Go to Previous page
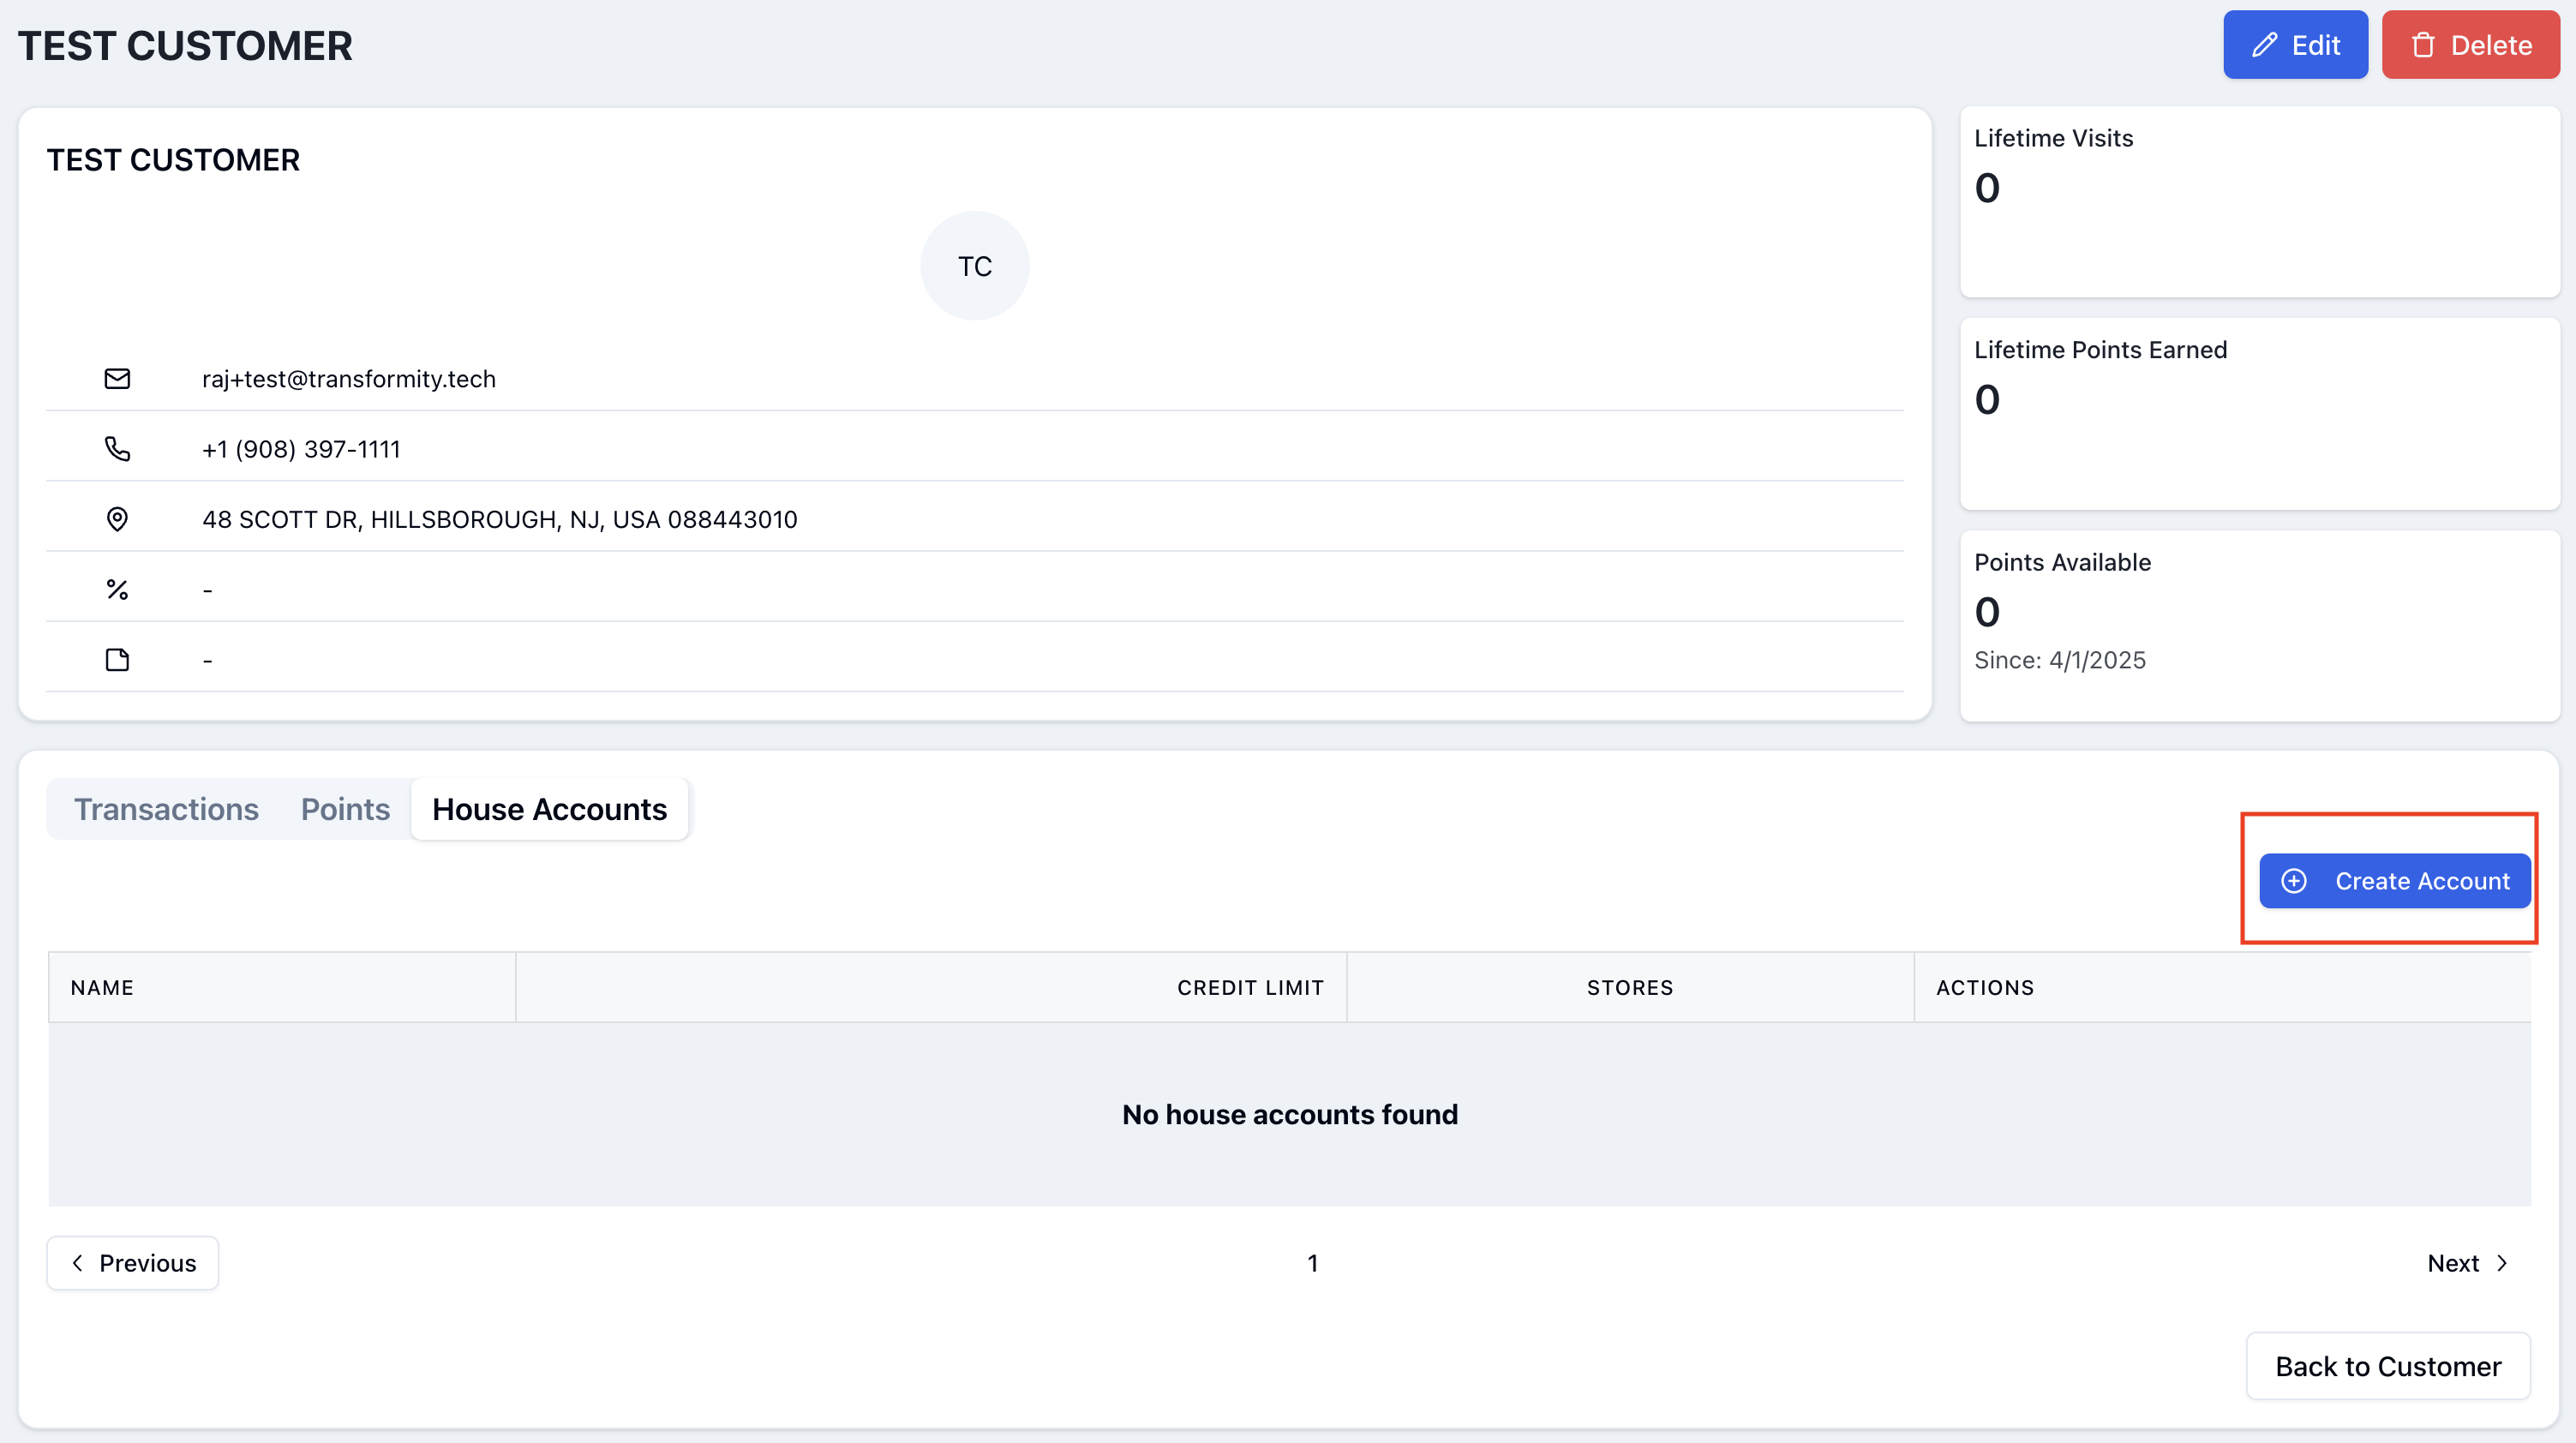 133,1263
